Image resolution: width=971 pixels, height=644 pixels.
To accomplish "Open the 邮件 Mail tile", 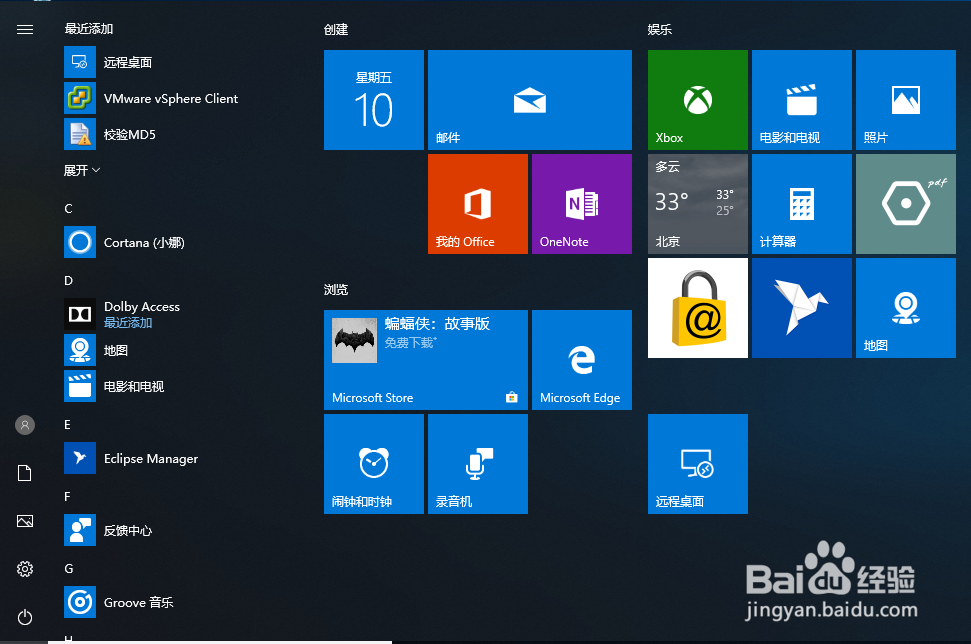I will [x=529, y=99].
